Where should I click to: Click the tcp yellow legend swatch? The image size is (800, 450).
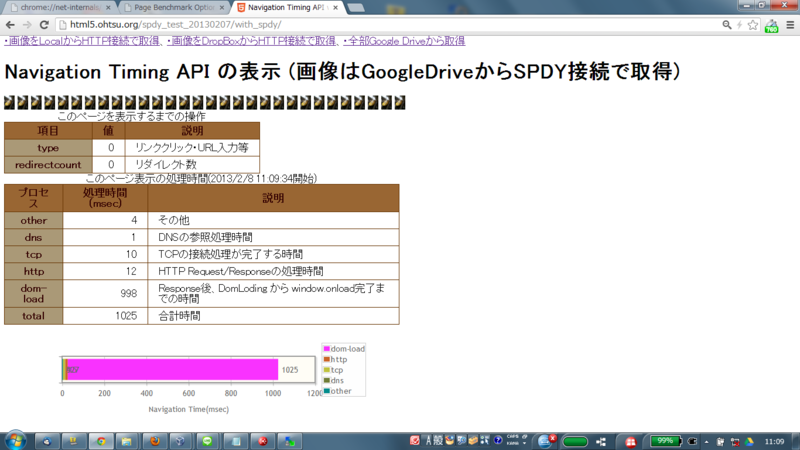pyautogui.click(x=327, y=370)
